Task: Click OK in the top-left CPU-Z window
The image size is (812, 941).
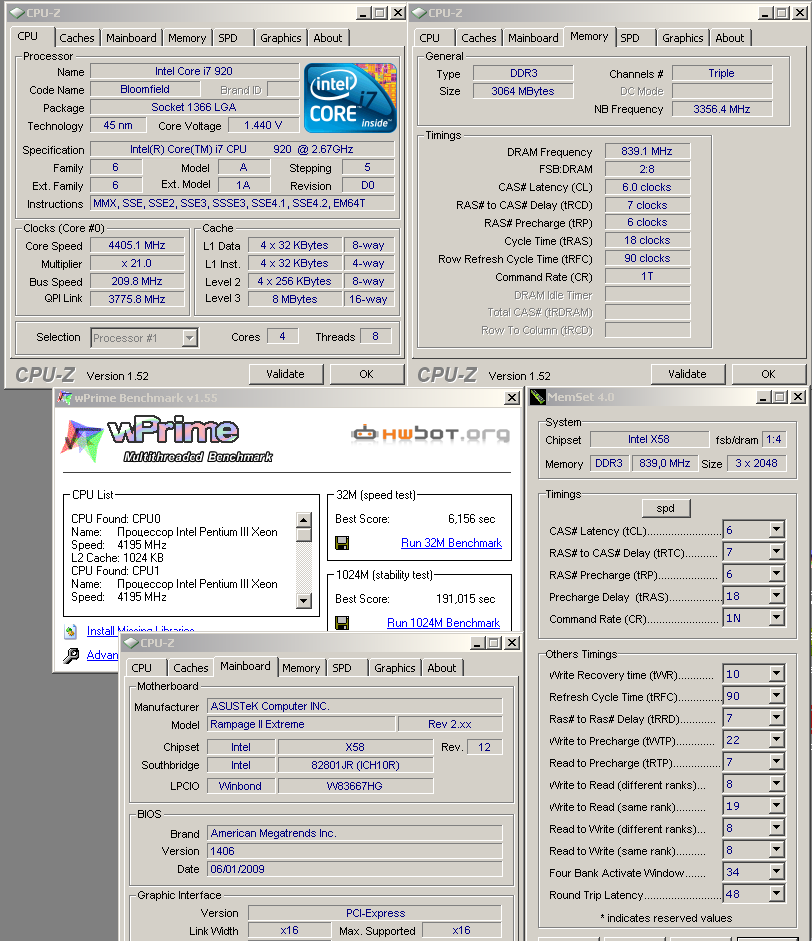Action: [367, 374]
